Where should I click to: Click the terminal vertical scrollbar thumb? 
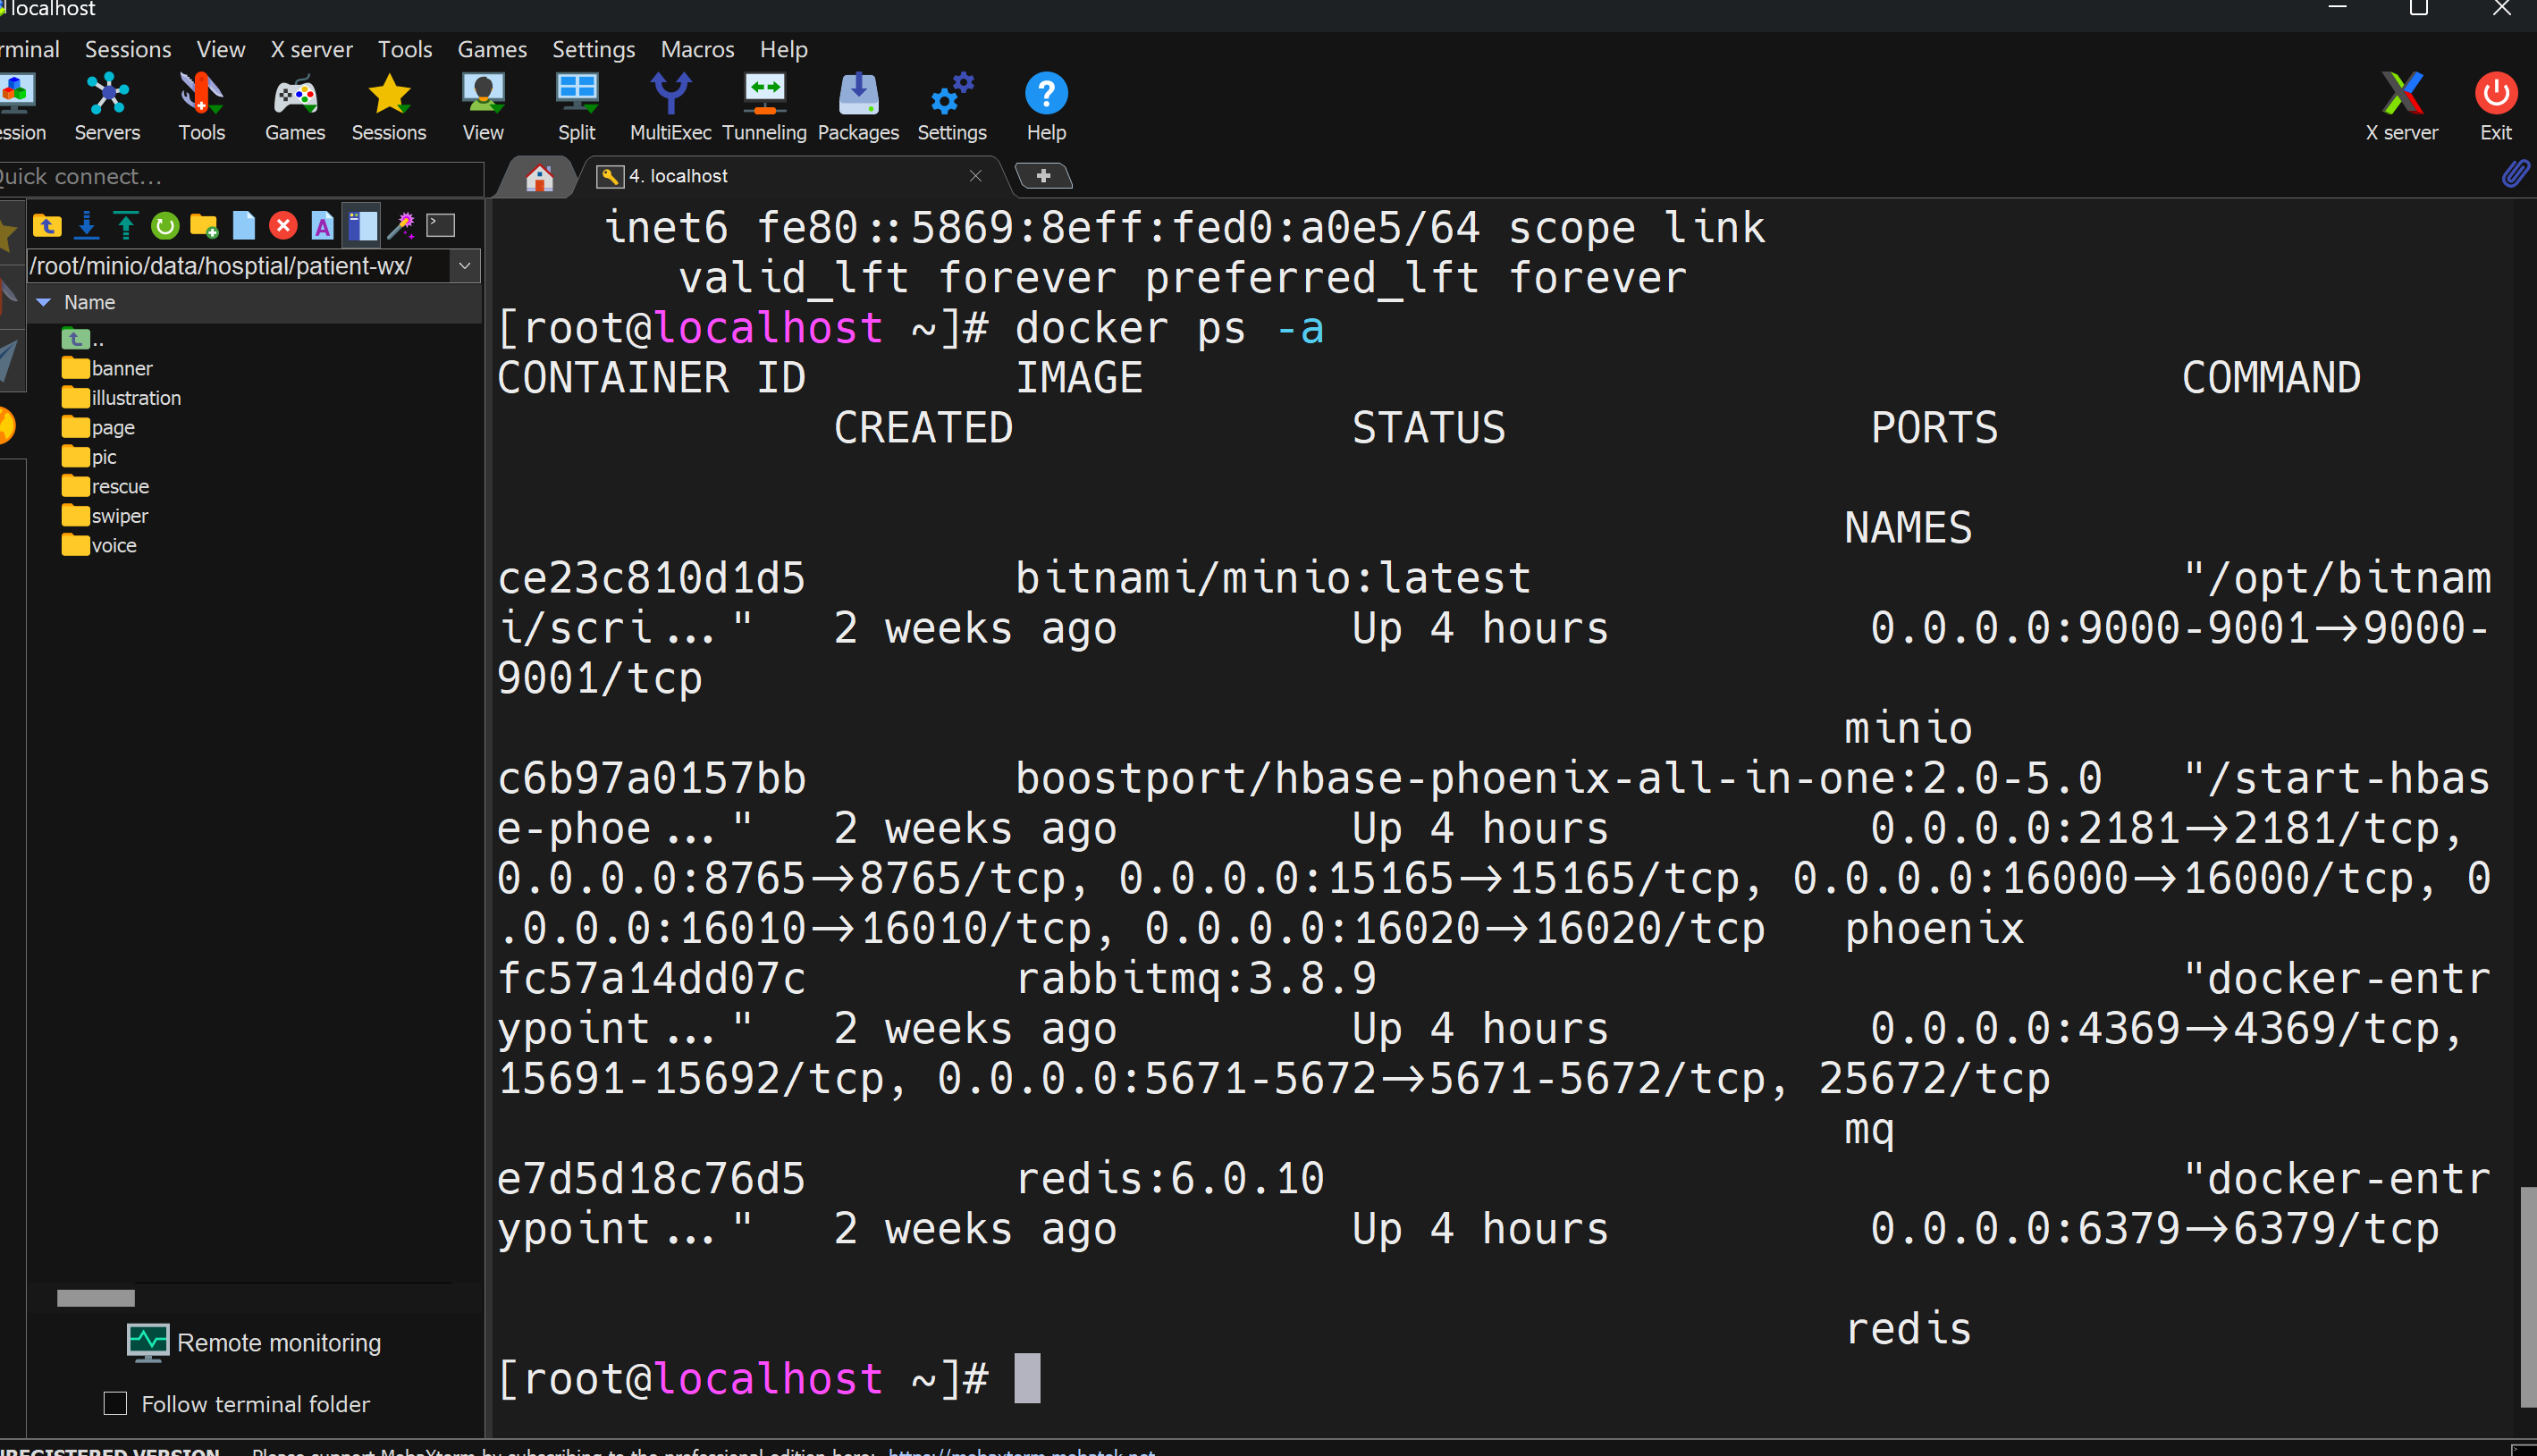point(2528,1295)
